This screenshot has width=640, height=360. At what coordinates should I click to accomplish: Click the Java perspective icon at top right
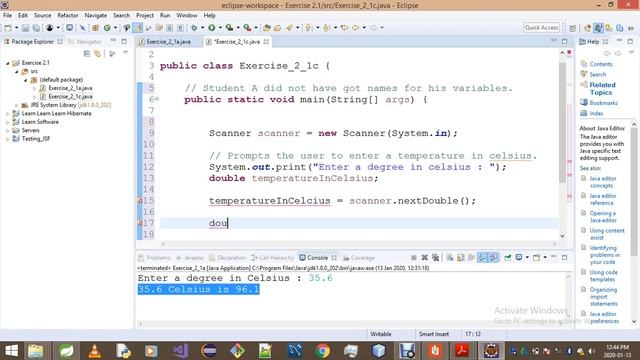598,28
